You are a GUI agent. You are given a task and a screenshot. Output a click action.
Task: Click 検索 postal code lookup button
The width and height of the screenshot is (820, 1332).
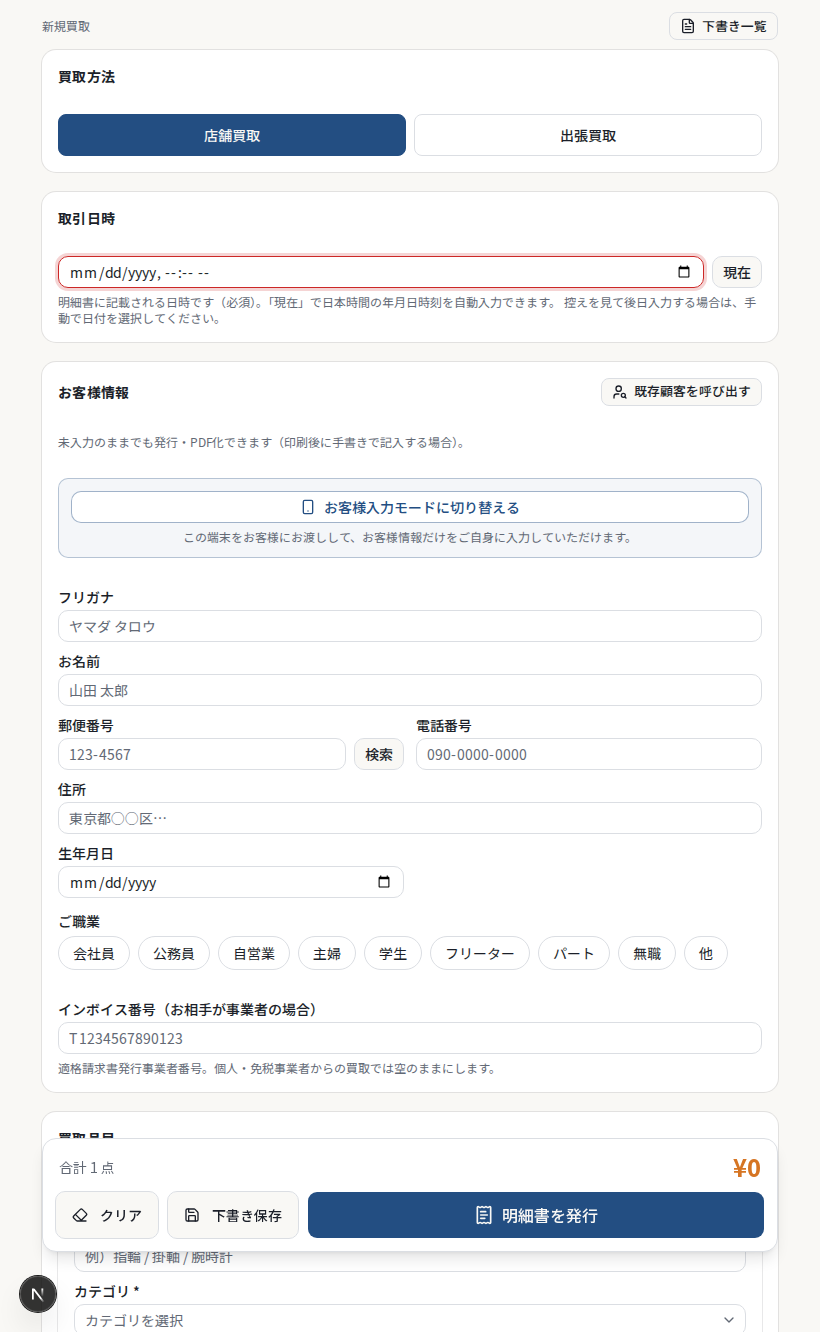[379, 754]
